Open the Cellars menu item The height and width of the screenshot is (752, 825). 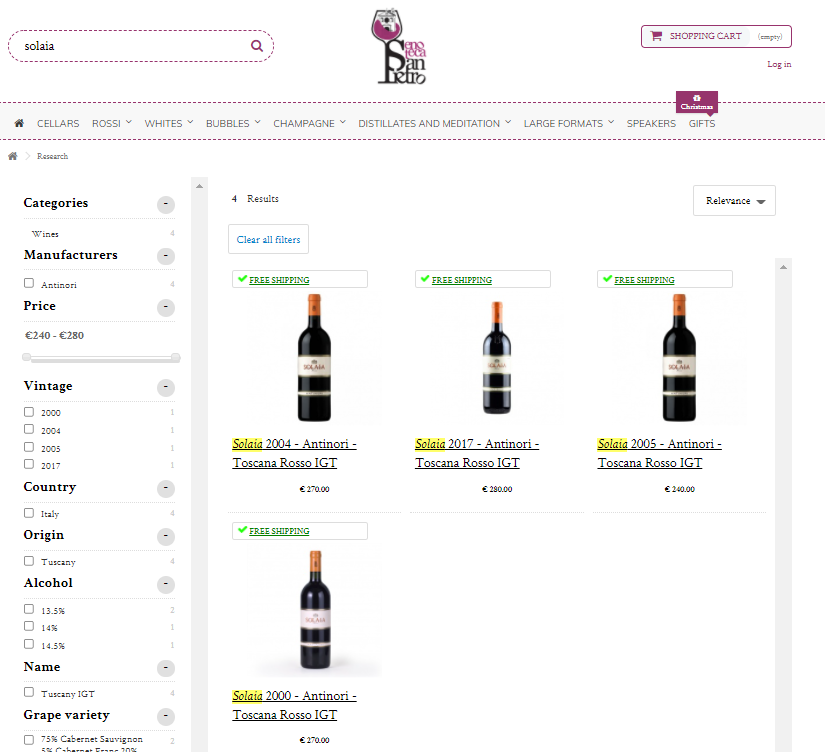(x=58, y=123)
